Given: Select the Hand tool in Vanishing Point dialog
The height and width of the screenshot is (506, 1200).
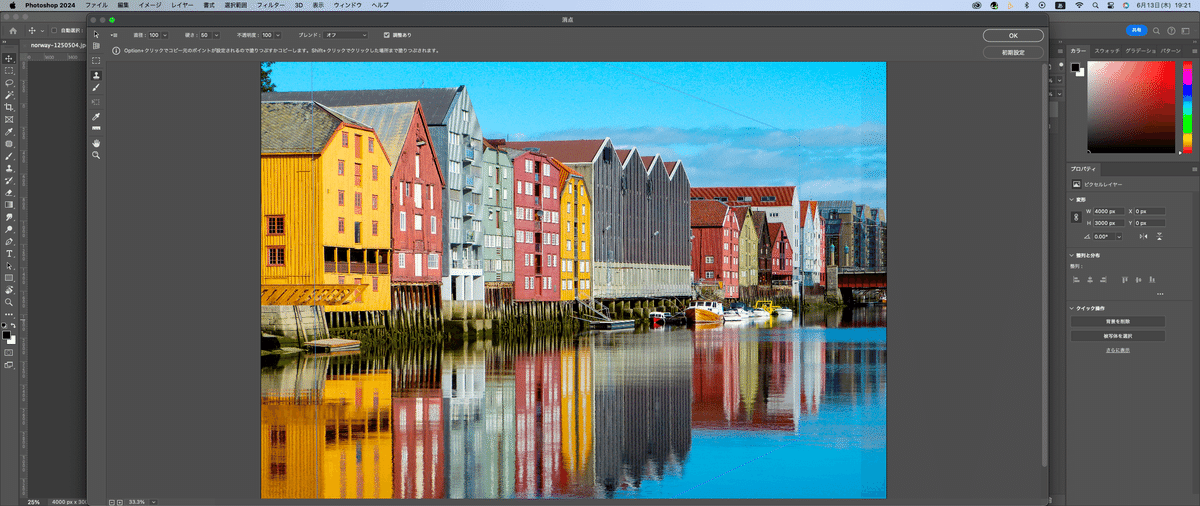Looking at the screenshot, I should coord(96,143).
